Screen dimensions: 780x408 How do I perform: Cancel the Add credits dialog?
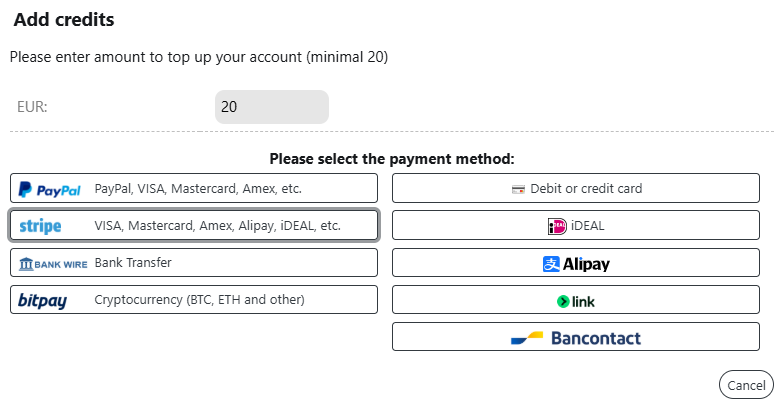(x=746, y=385)
